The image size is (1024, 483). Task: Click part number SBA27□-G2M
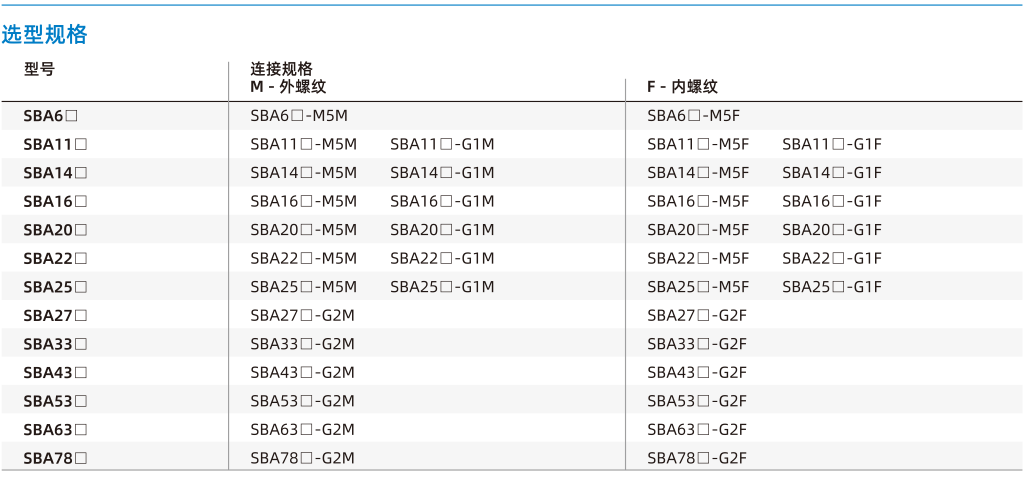click(302, 316)
